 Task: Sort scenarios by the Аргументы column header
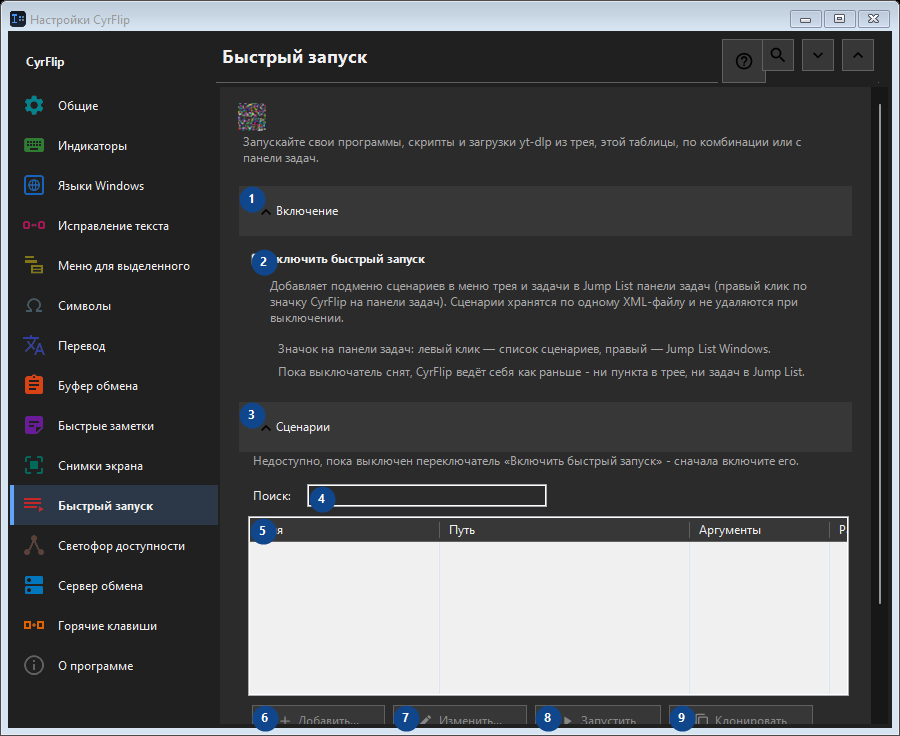[x=759, y=530]
